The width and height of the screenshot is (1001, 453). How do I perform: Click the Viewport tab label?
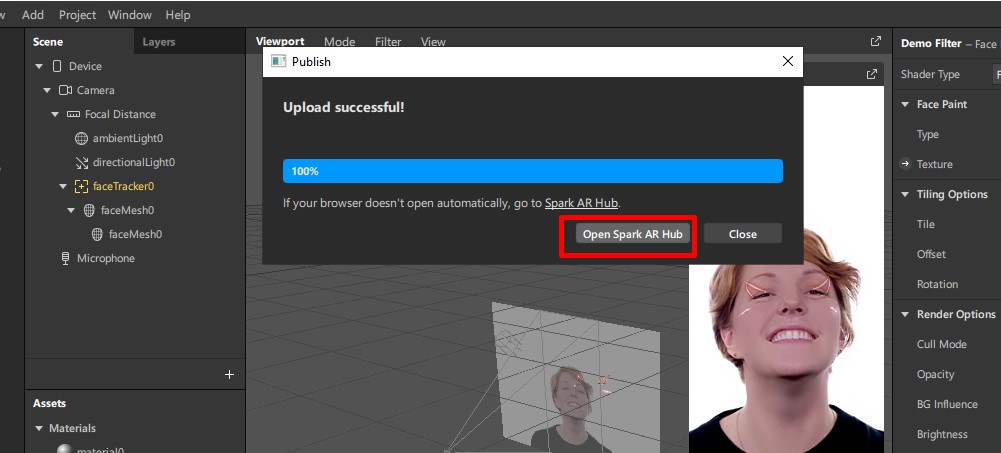coord(280,41)
